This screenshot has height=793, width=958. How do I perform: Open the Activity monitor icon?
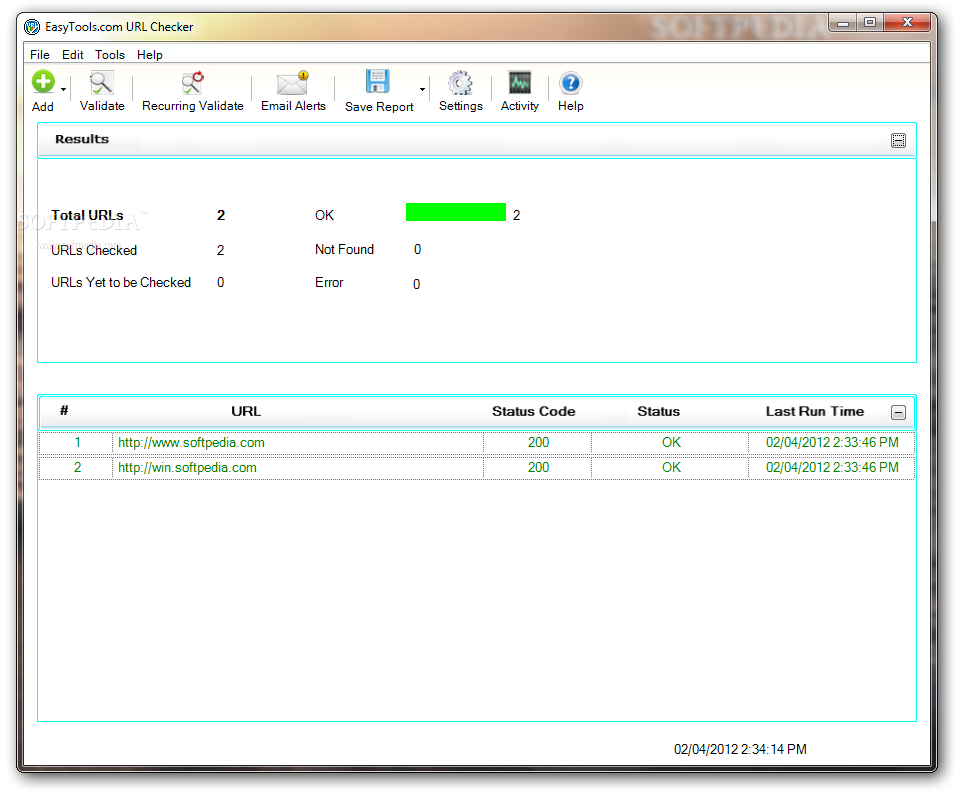(x=520, y=82)
